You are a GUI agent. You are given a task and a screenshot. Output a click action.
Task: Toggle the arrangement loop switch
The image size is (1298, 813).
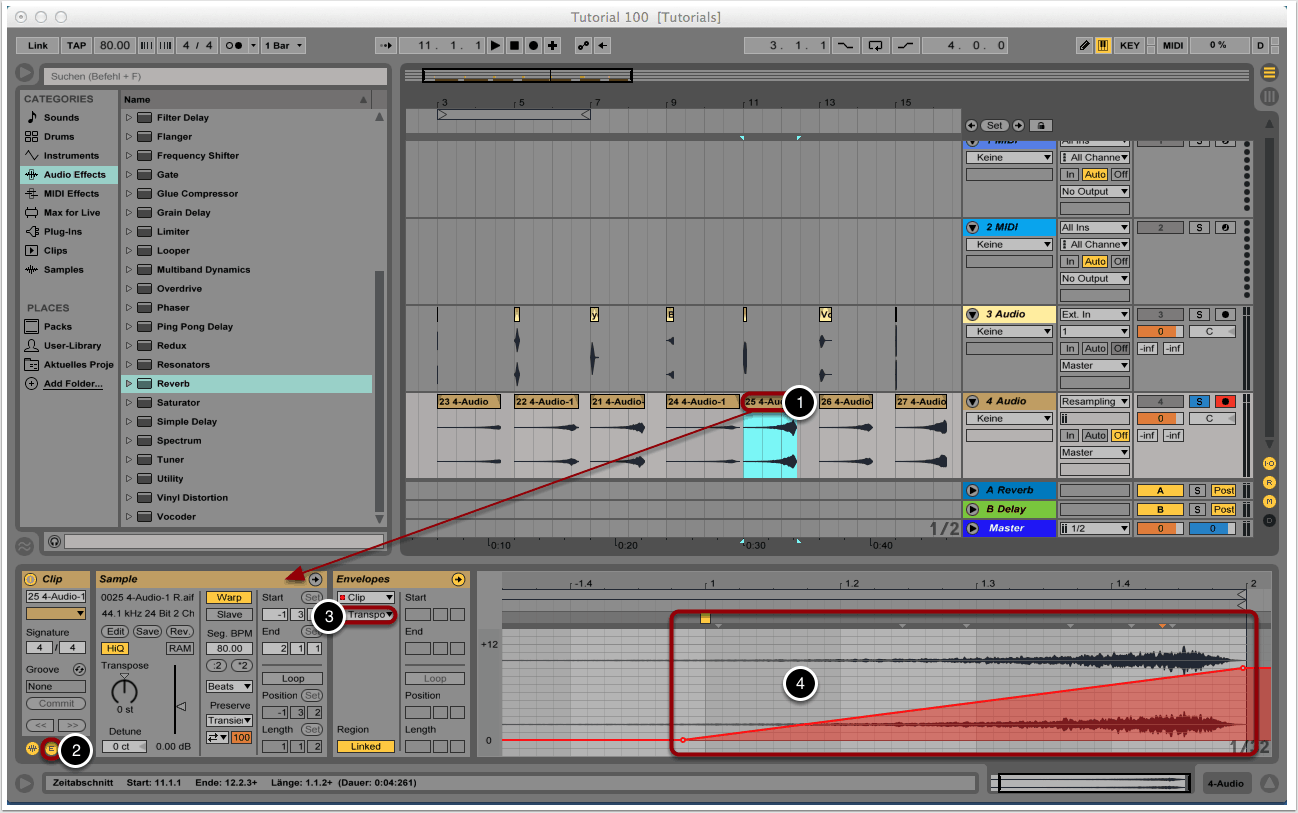click(876, 46)
